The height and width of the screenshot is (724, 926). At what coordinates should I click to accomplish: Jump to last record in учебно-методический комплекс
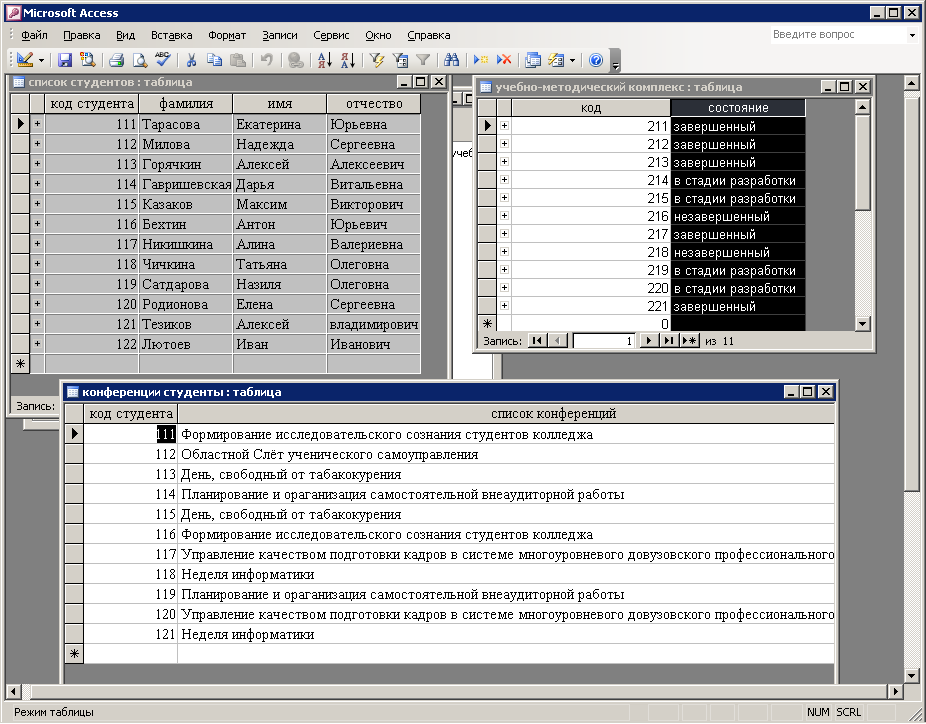tap(667, 341)
